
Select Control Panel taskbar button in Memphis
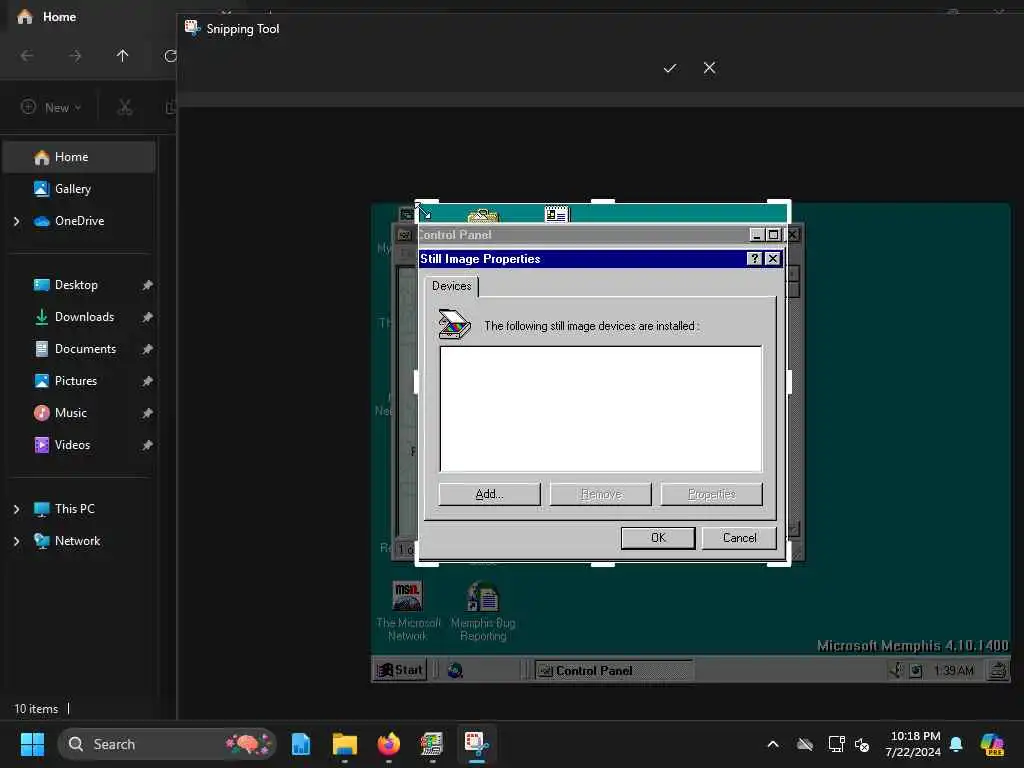click(x=613, y=671)
